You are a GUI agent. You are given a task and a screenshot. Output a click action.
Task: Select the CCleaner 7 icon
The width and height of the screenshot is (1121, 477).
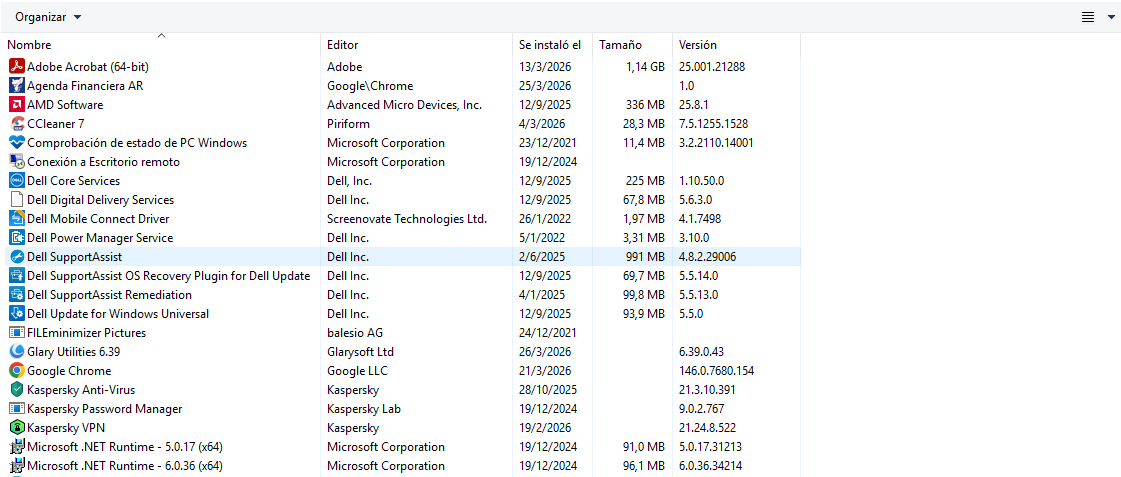pyautogui.click(x=16, y=124)
